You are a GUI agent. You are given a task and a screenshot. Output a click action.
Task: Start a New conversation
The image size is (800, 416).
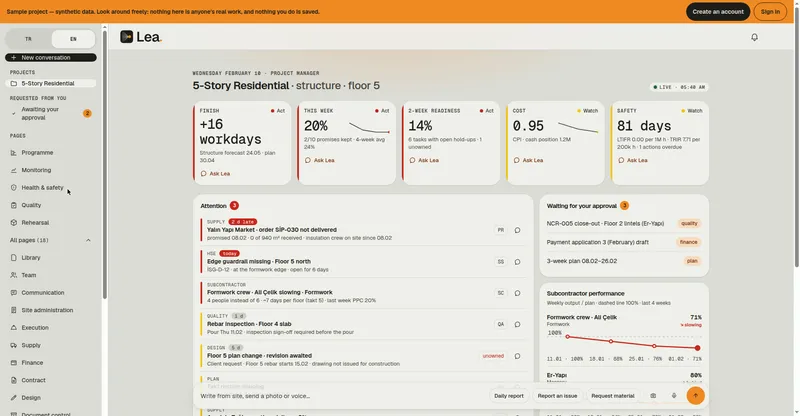[51, 58]
